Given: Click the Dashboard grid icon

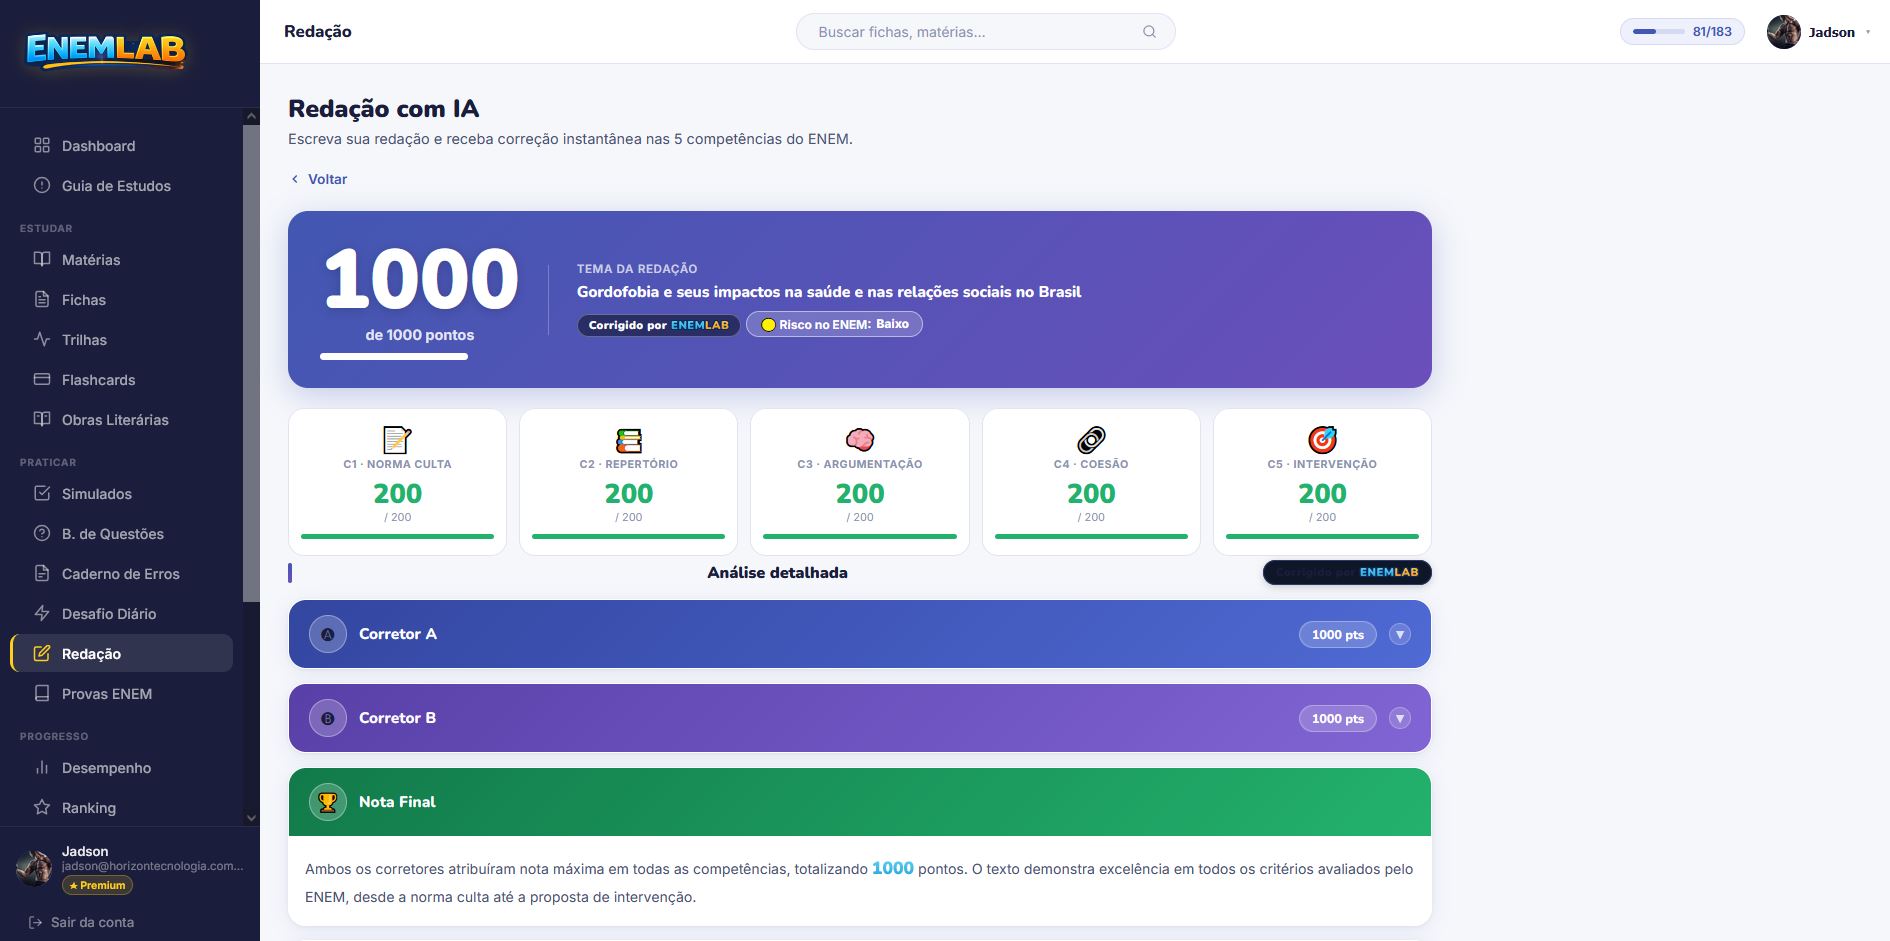Looking at the screenshot, I should coord(42,145).
